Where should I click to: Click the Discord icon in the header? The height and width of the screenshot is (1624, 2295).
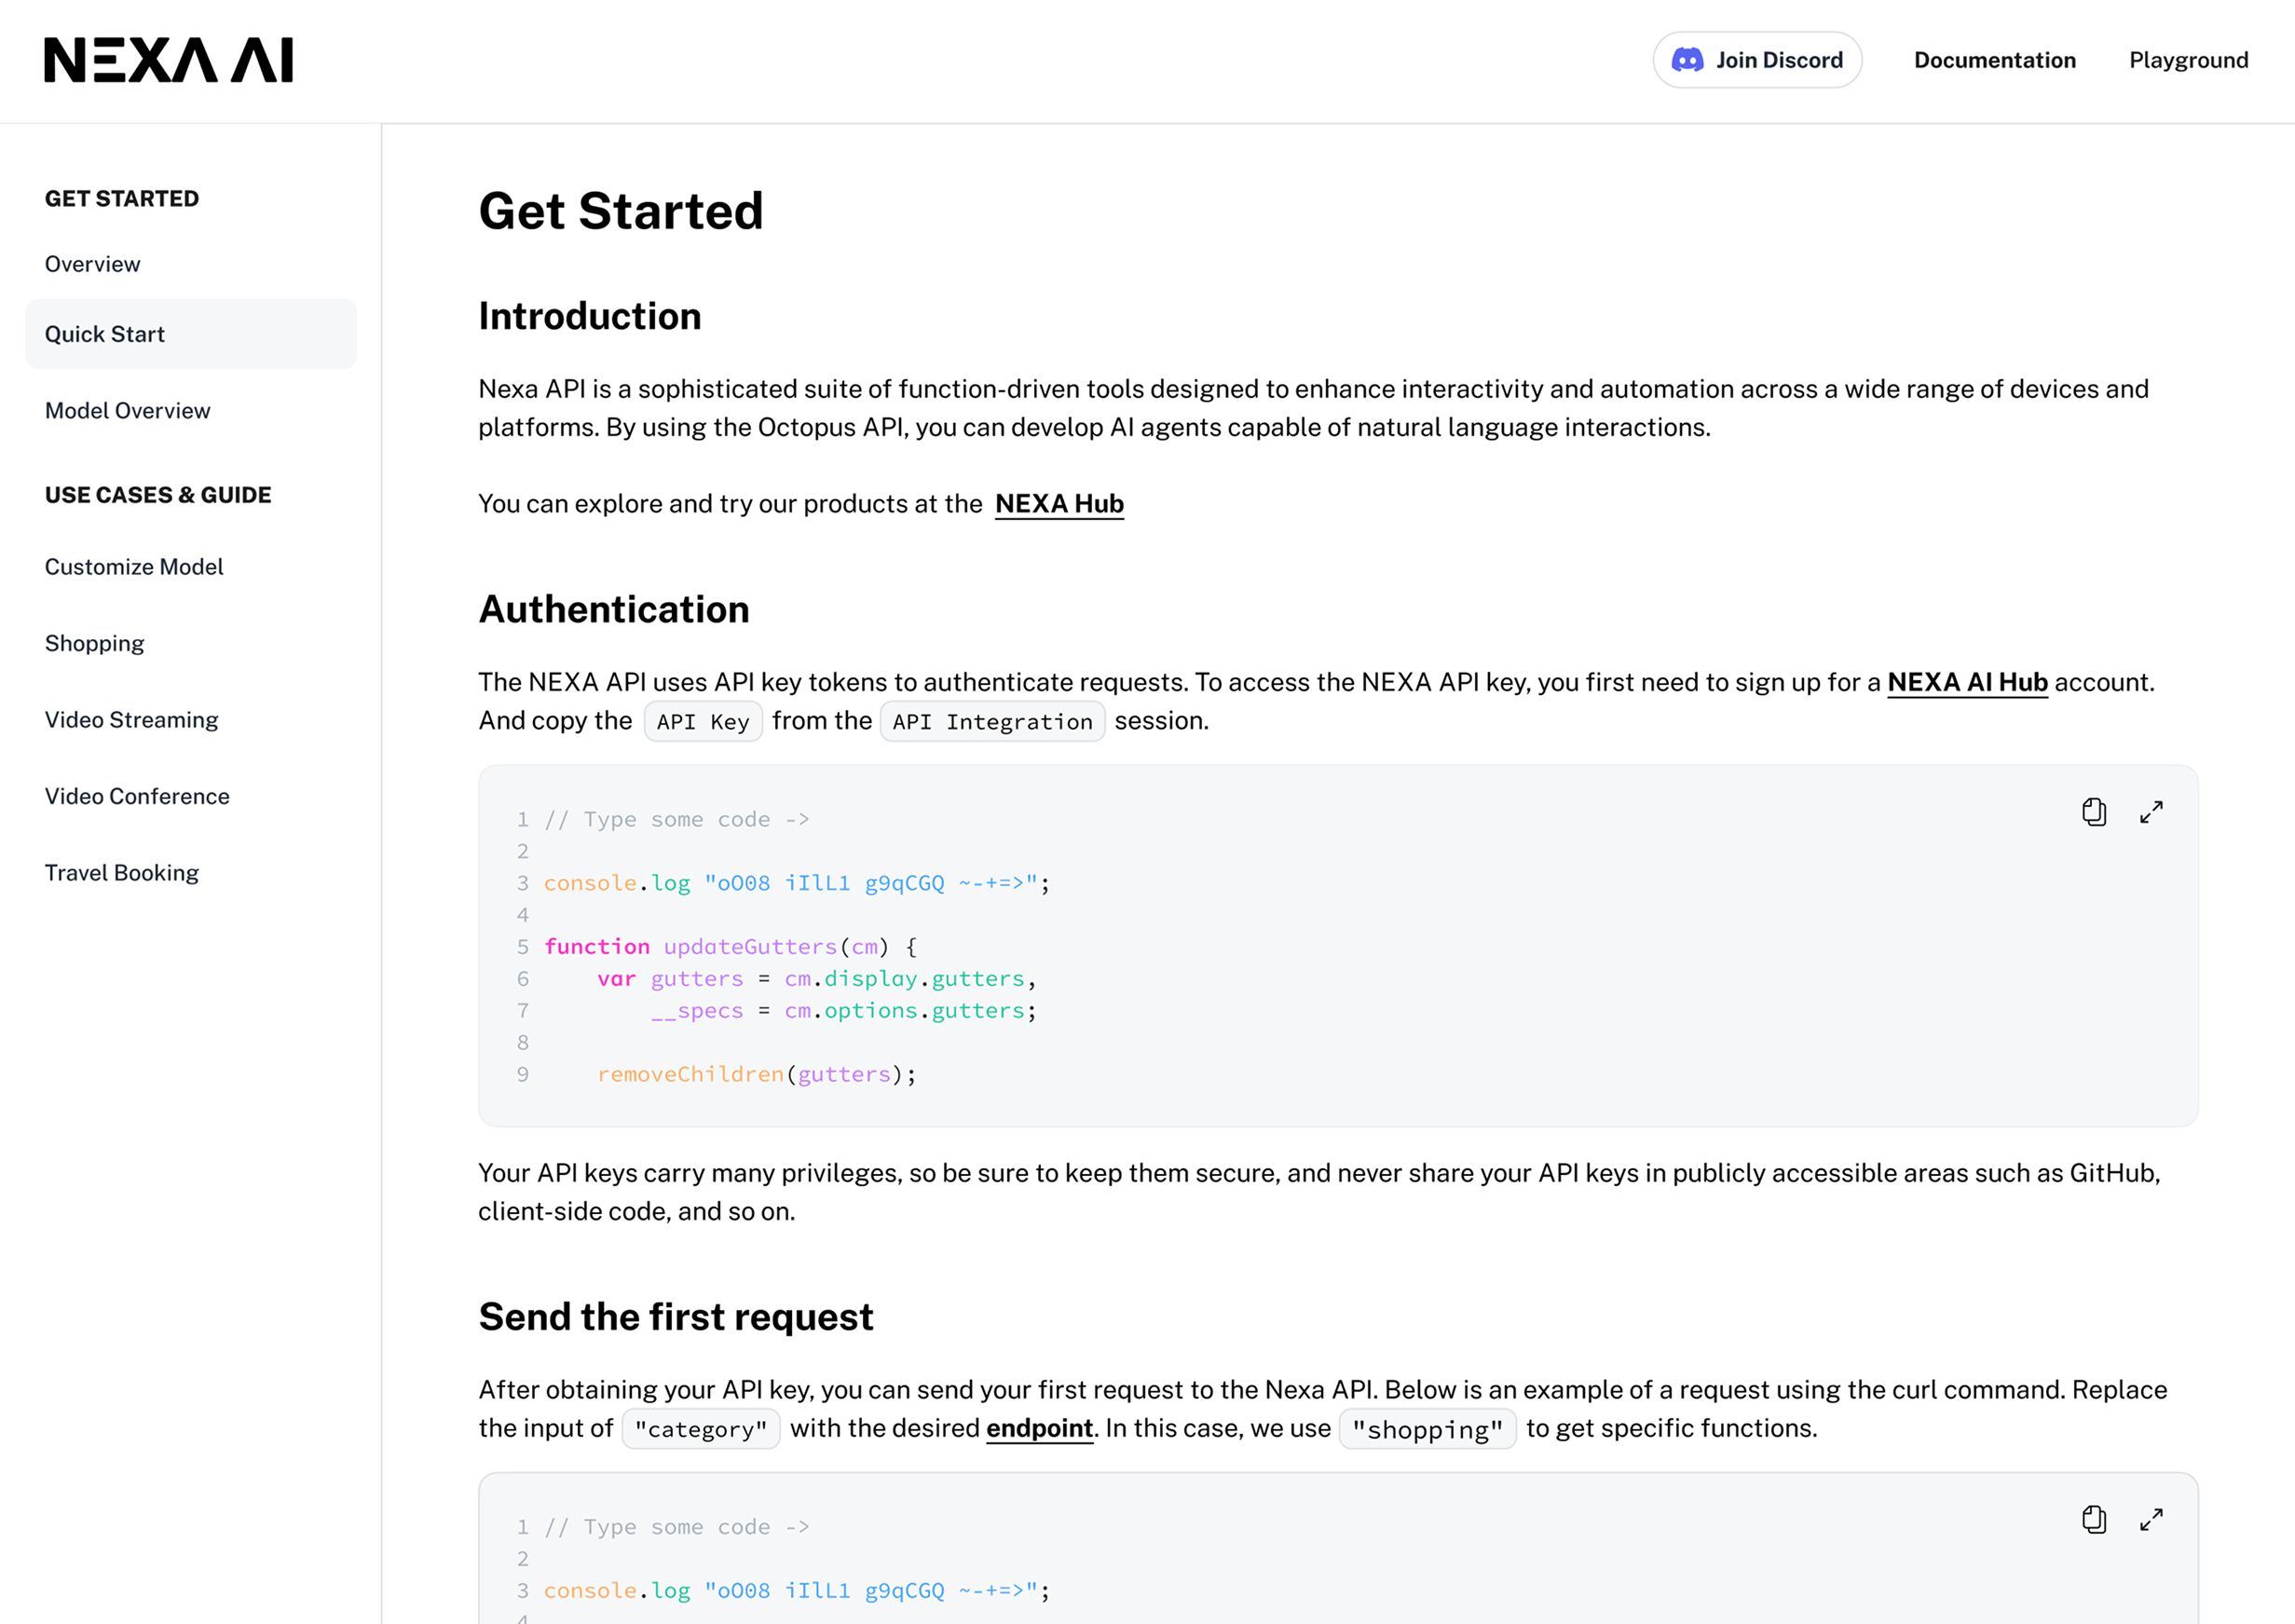1687,60
